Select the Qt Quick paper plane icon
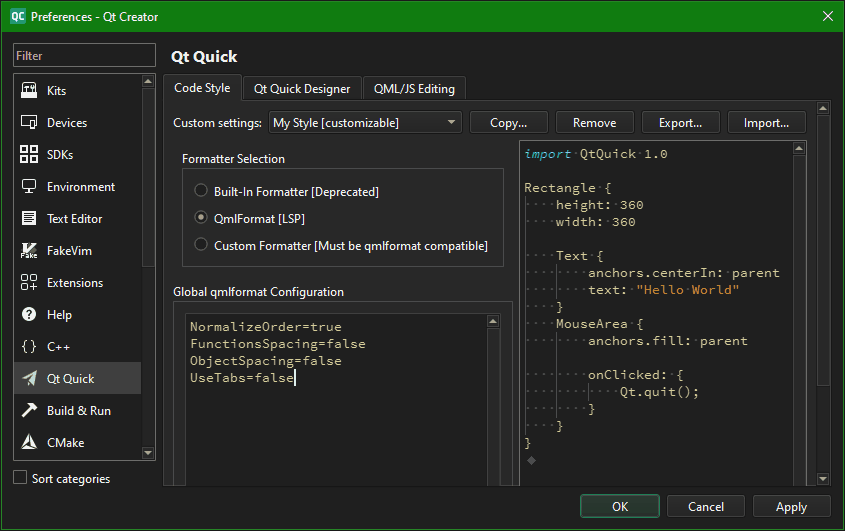This screenshot has height=531, width=845. (29, 378)
